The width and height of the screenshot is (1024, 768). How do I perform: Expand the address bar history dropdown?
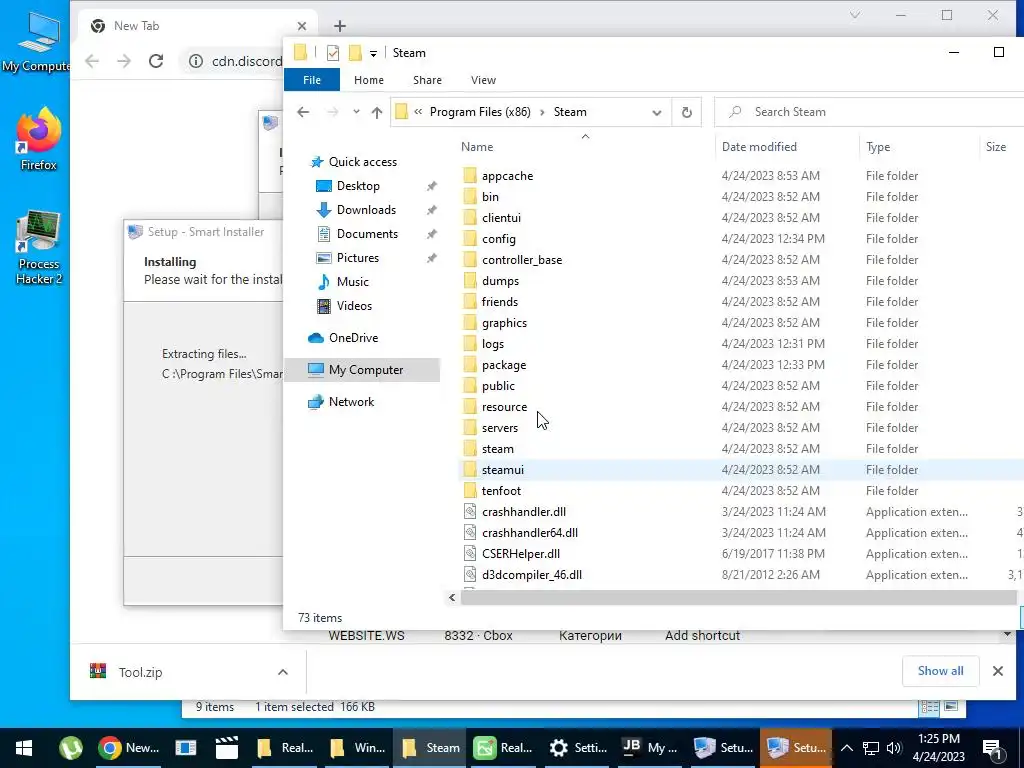656,112
